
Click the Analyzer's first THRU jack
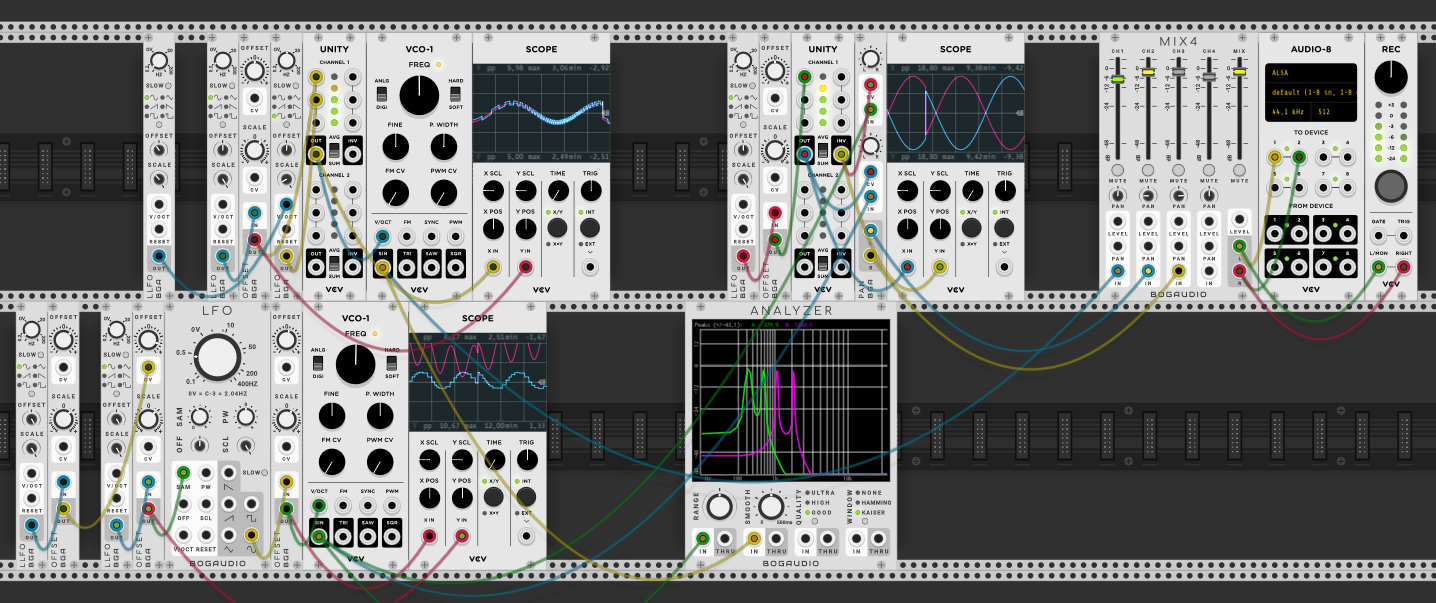click(x=725, y=541)
